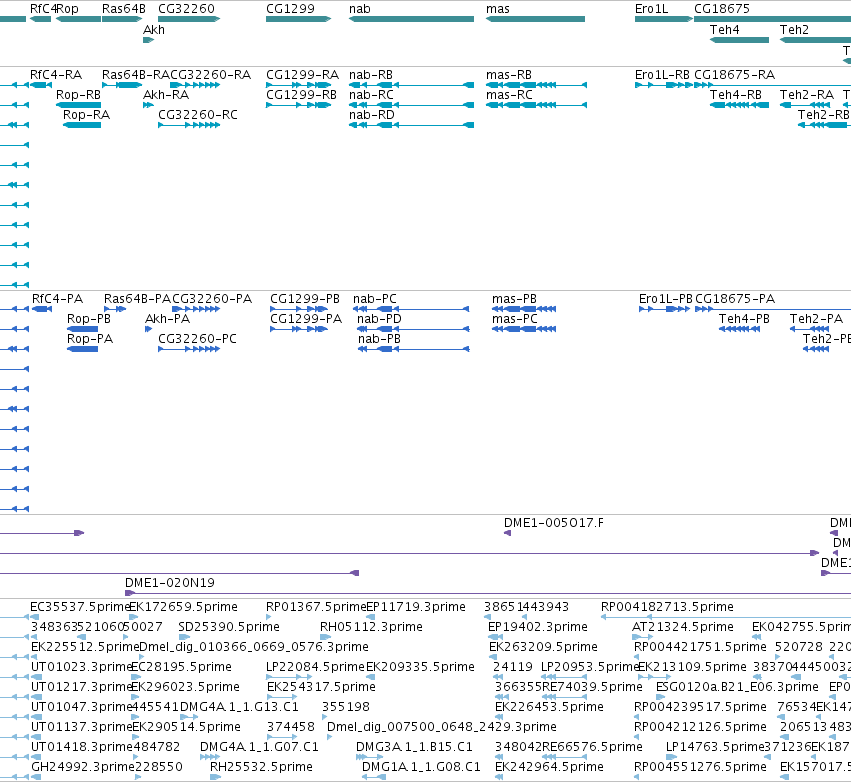
Task: Open the RfC4-RA transcript
Action: pos(41,85)
